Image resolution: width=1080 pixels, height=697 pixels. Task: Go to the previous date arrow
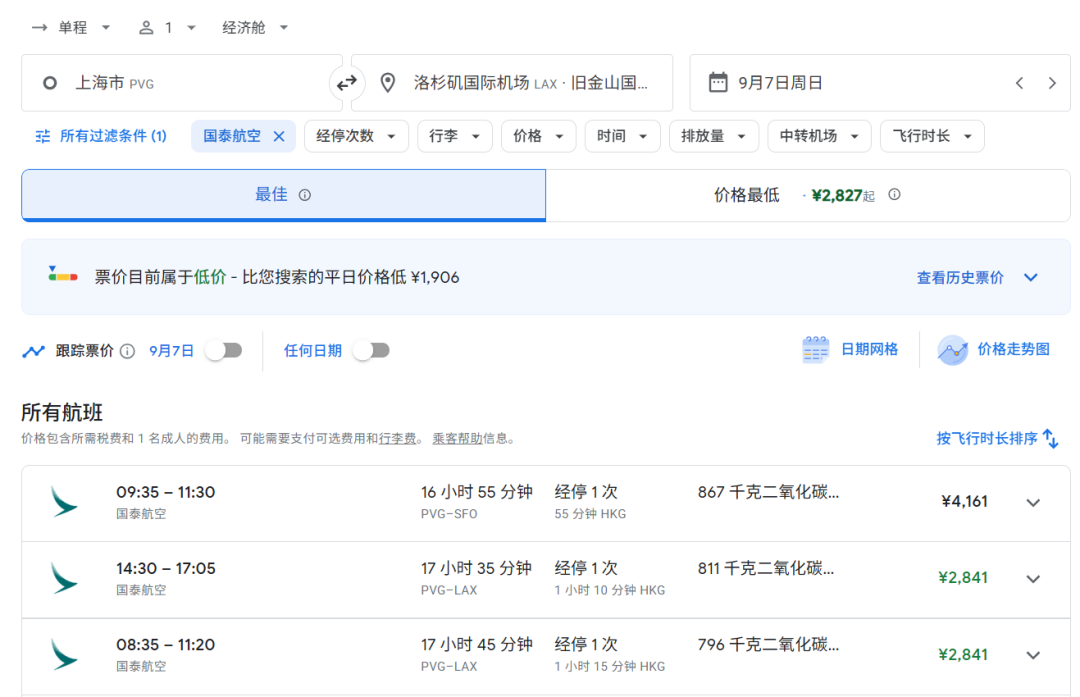tap(1019, 83)
